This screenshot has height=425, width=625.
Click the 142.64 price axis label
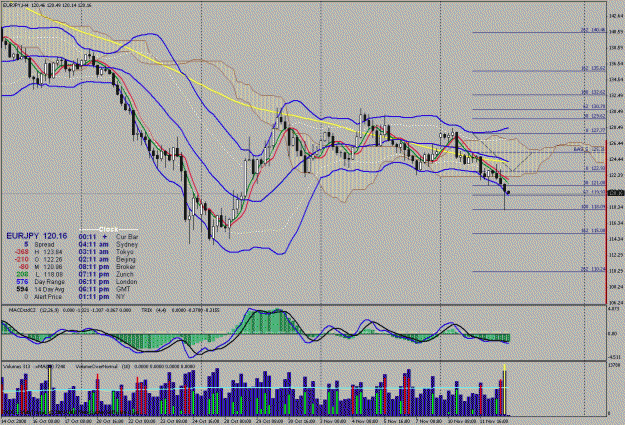(x=616, y=16)
